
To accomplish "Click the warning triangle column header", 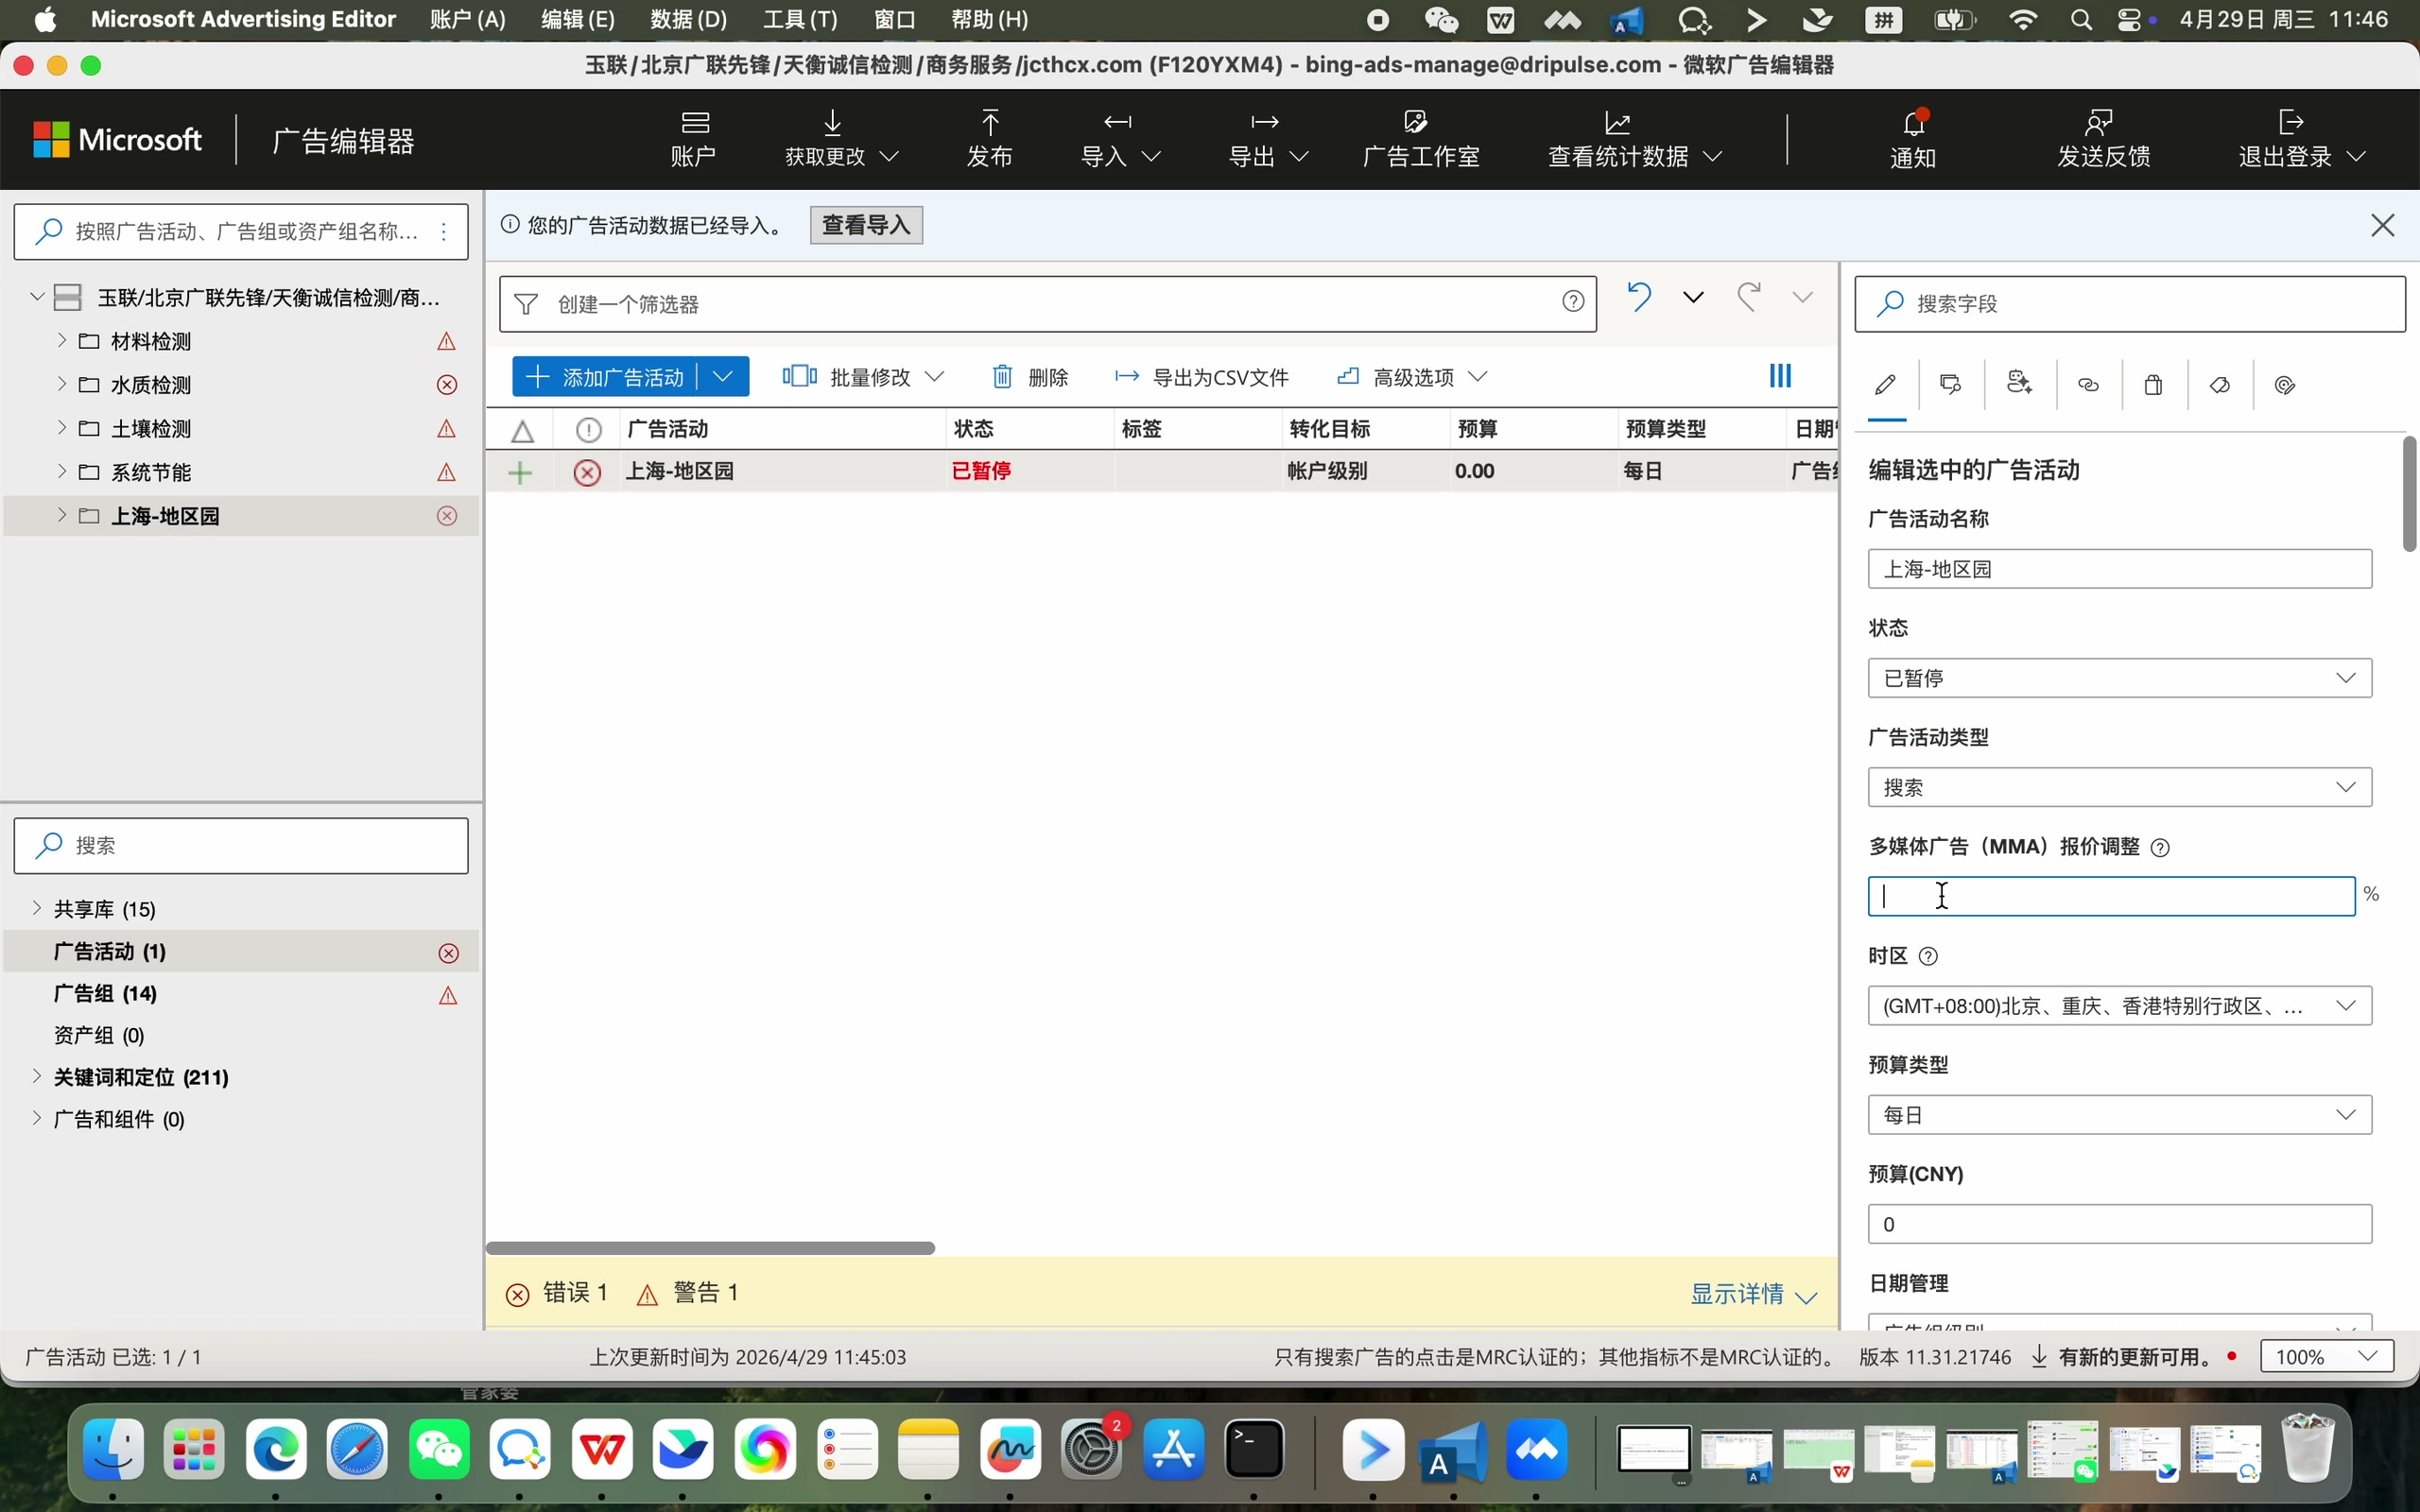I will 522,431.
